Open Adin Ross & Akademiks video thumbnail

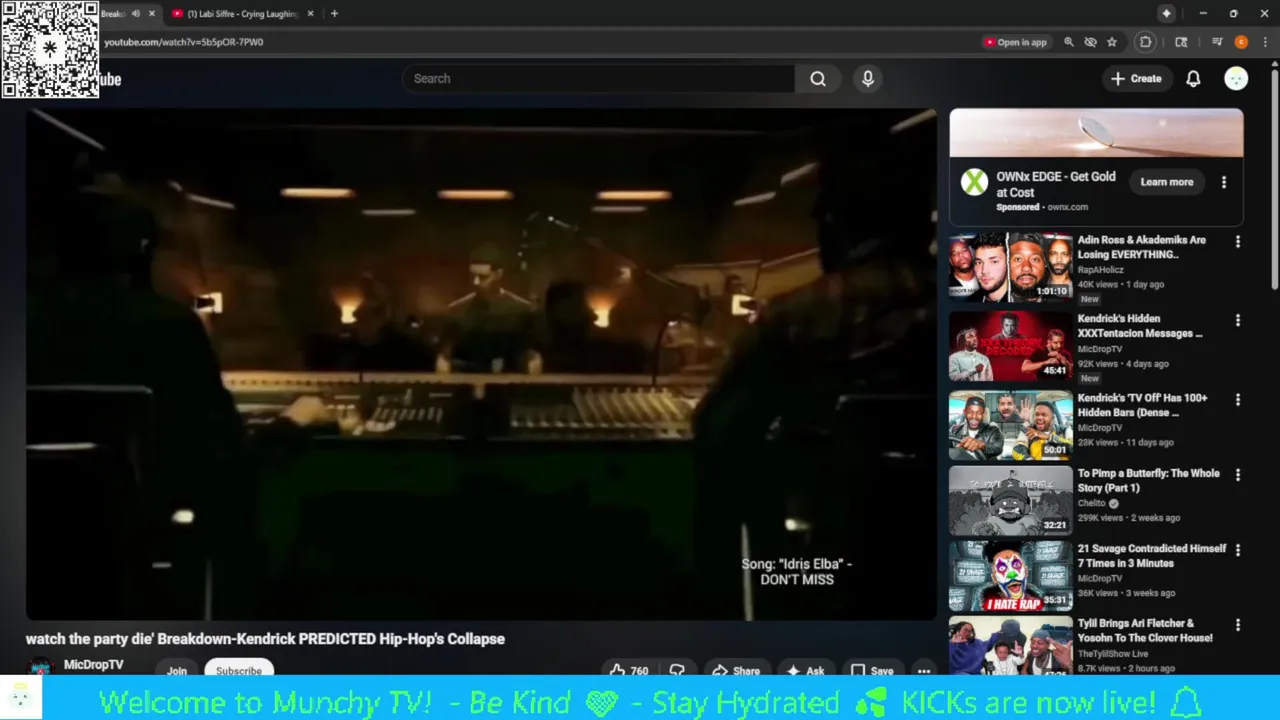coord(1010,267)
